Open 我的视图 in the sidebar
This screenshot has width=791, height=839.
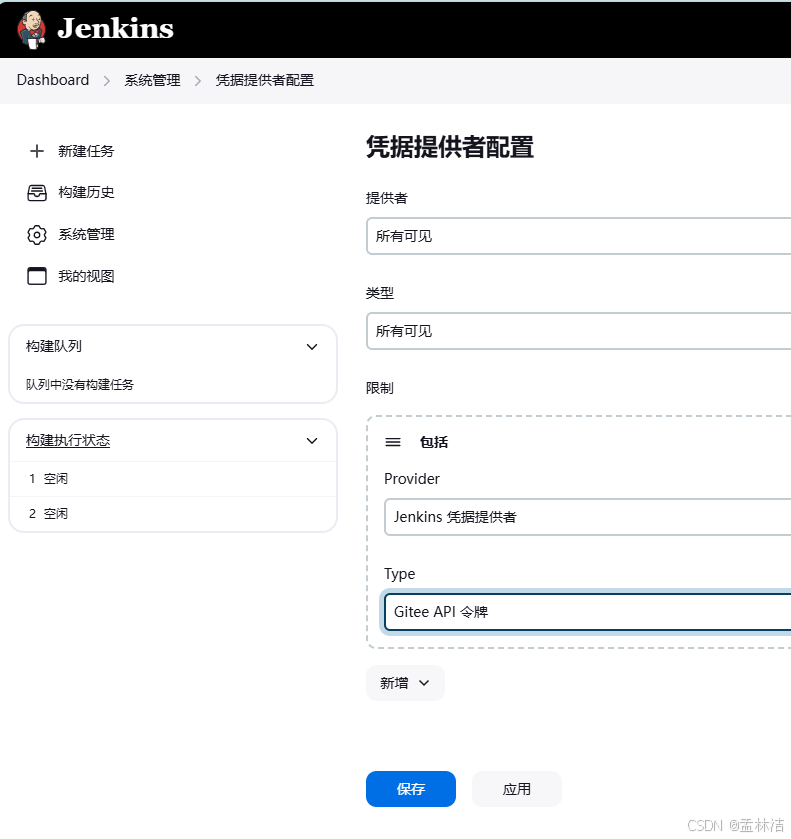click(86, 276)
